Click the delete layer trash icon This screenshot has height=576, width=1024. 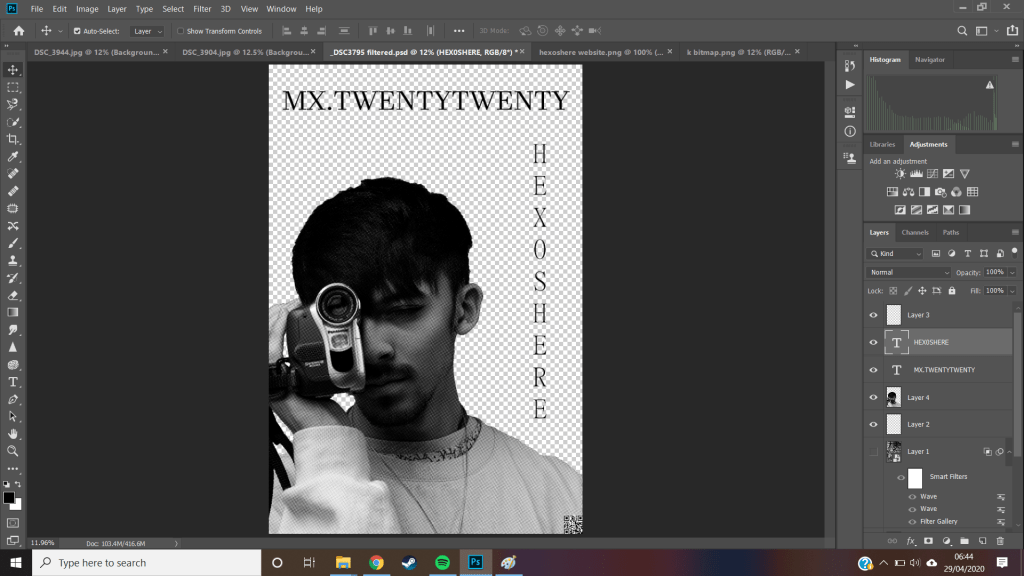[999, 541]
